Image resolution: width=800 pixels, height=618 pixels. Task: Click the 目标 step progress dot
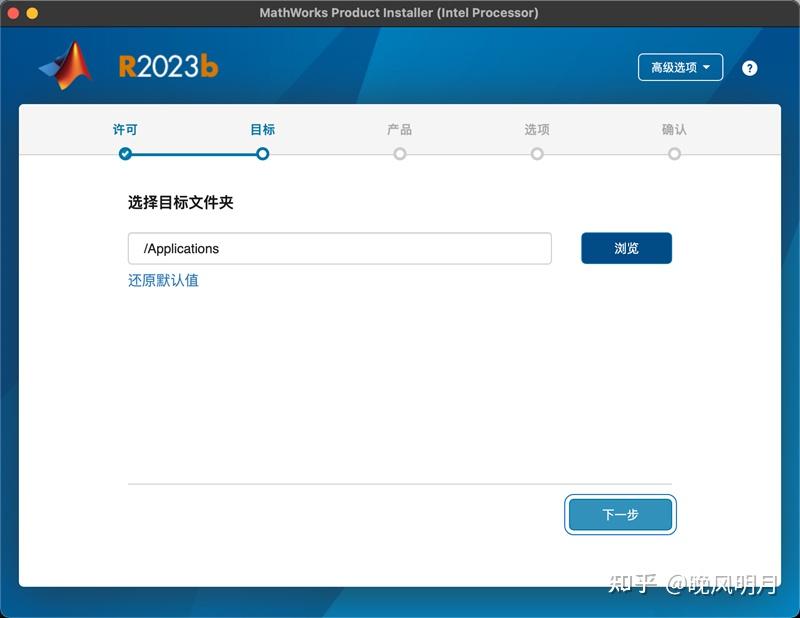[262, 154]
